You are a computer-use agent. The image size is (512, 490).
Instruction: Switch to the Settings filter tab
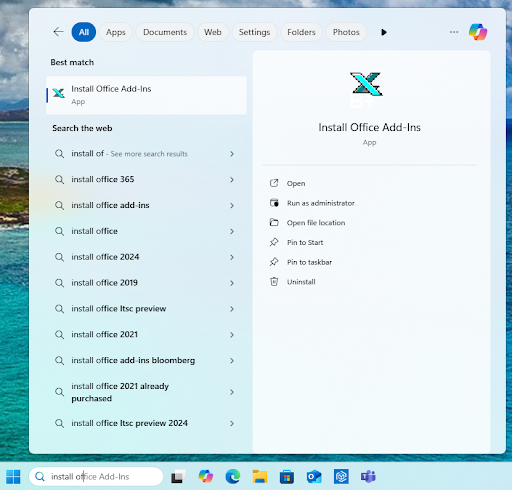point(254,32)
